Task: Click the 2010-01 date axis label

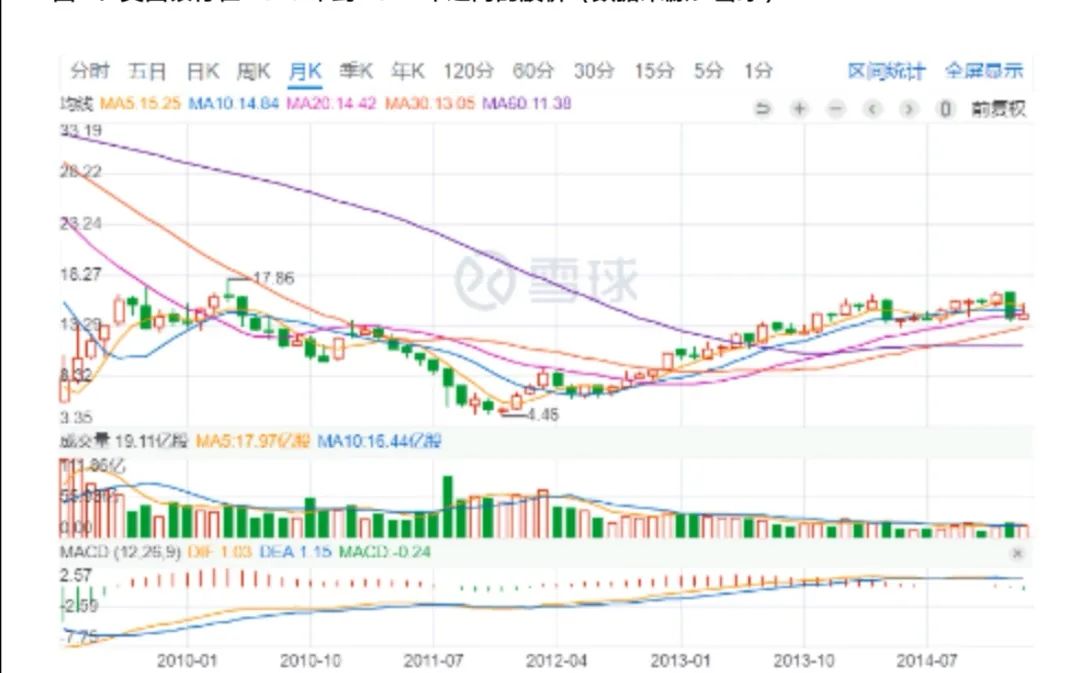Action: pyautogui.click(x=187, y=661)
